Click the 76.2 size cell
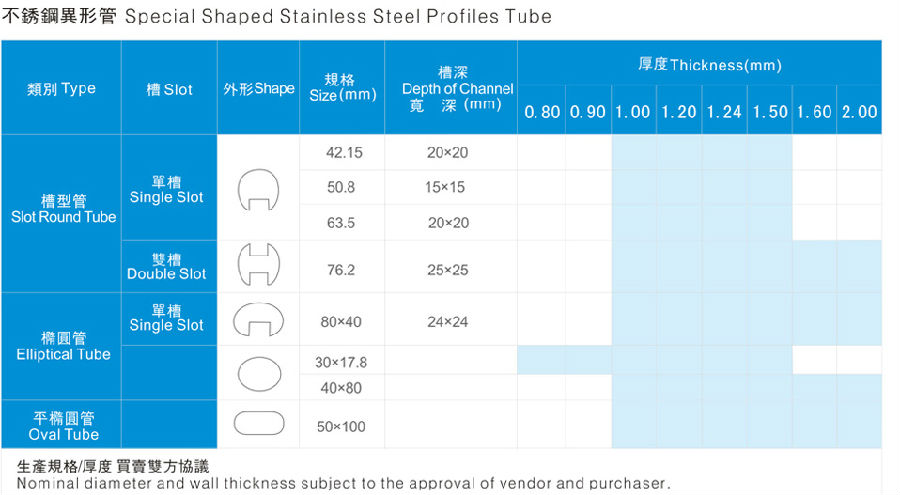Screen dimensions: 900x495 coord(341,270)
